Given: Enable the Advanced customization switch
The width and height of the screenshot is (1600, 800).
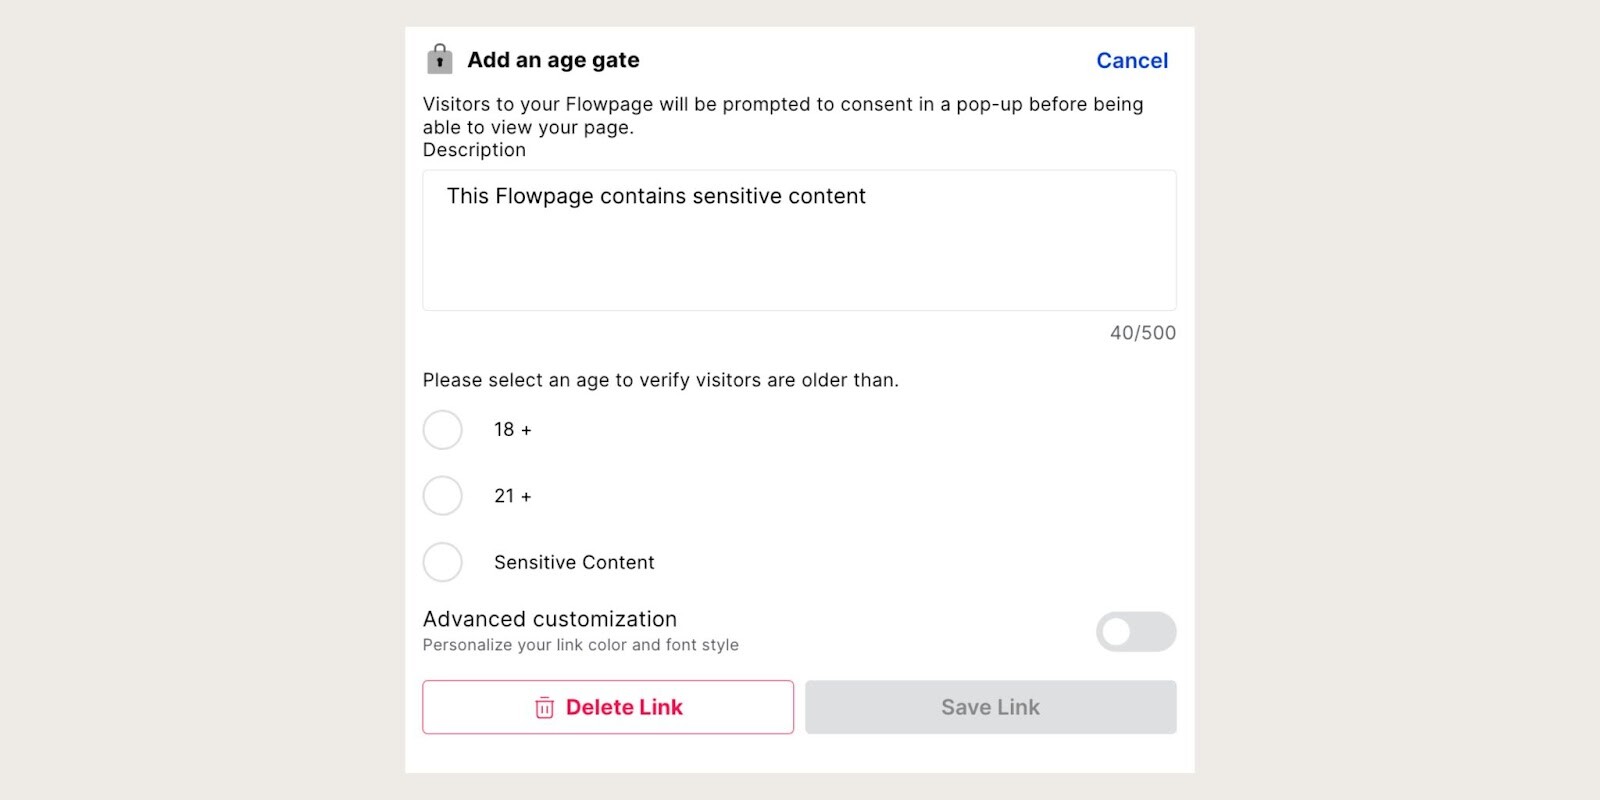Looking at the screenshot, I should tap(1136, 632).
